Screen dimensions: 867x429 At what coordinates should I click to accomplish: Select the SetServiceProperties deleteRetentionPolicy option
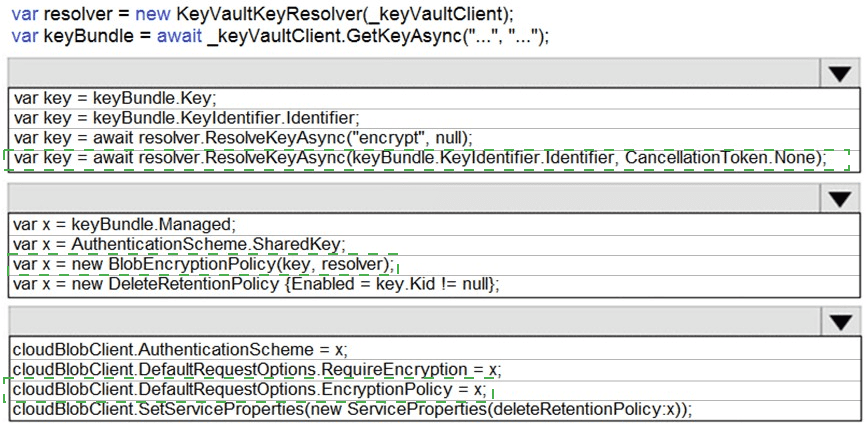(x=351, y=409)
